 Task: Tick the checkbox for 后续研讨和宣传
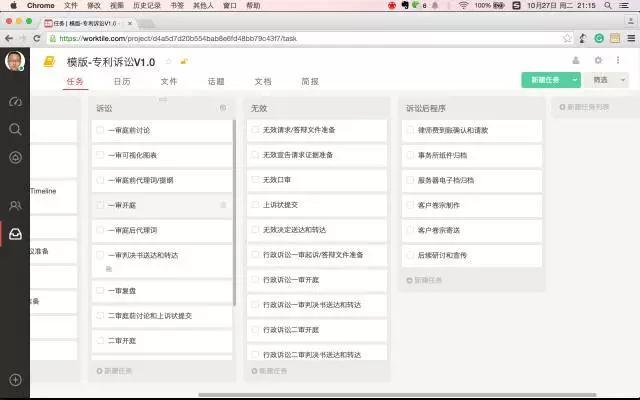410,255
